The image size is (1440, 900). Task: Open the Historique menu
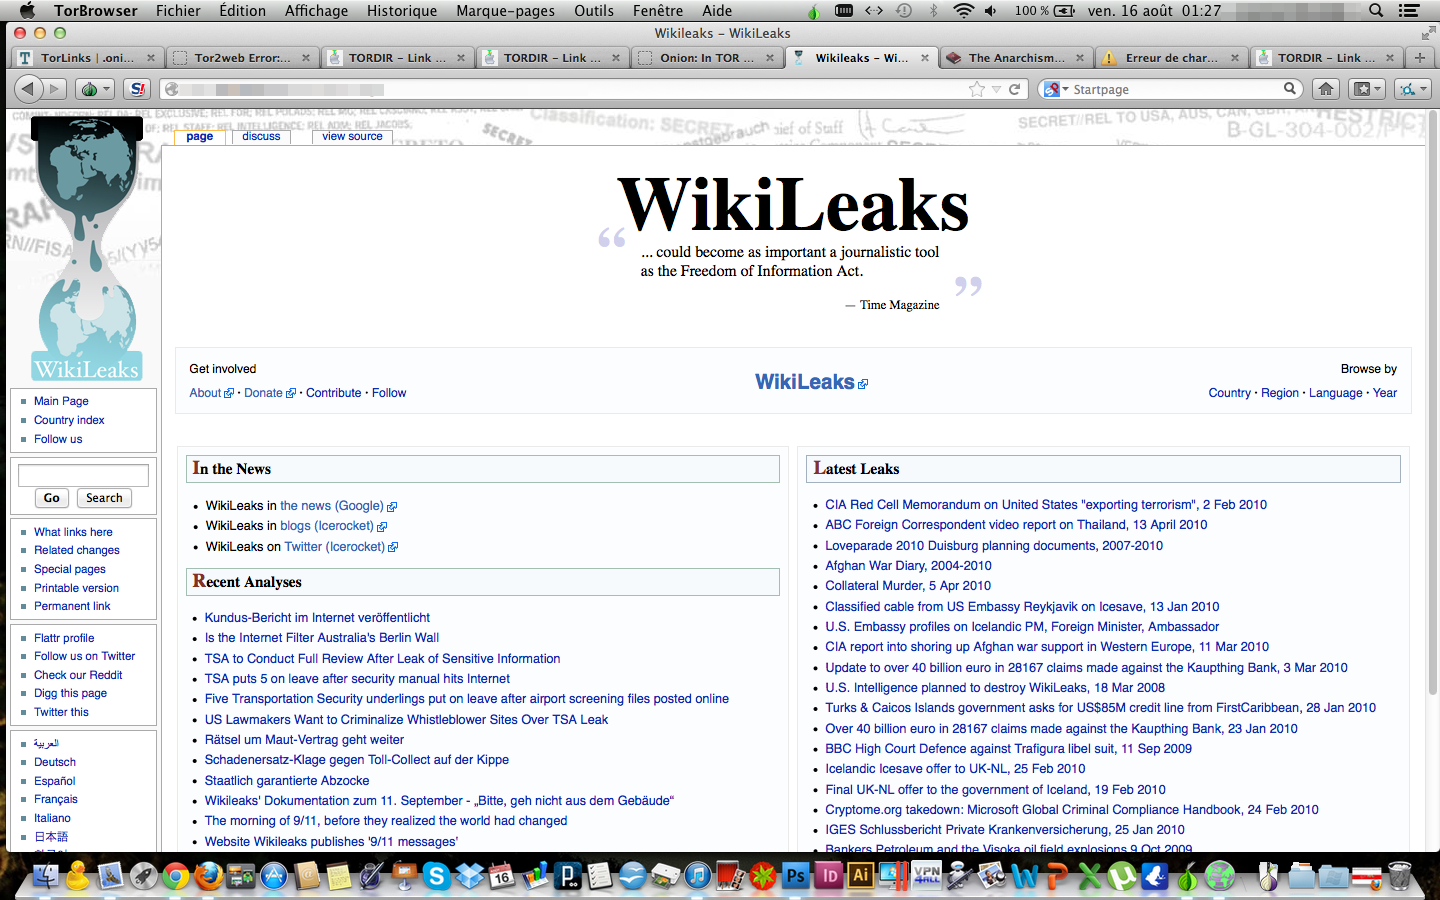pos(402,11)
